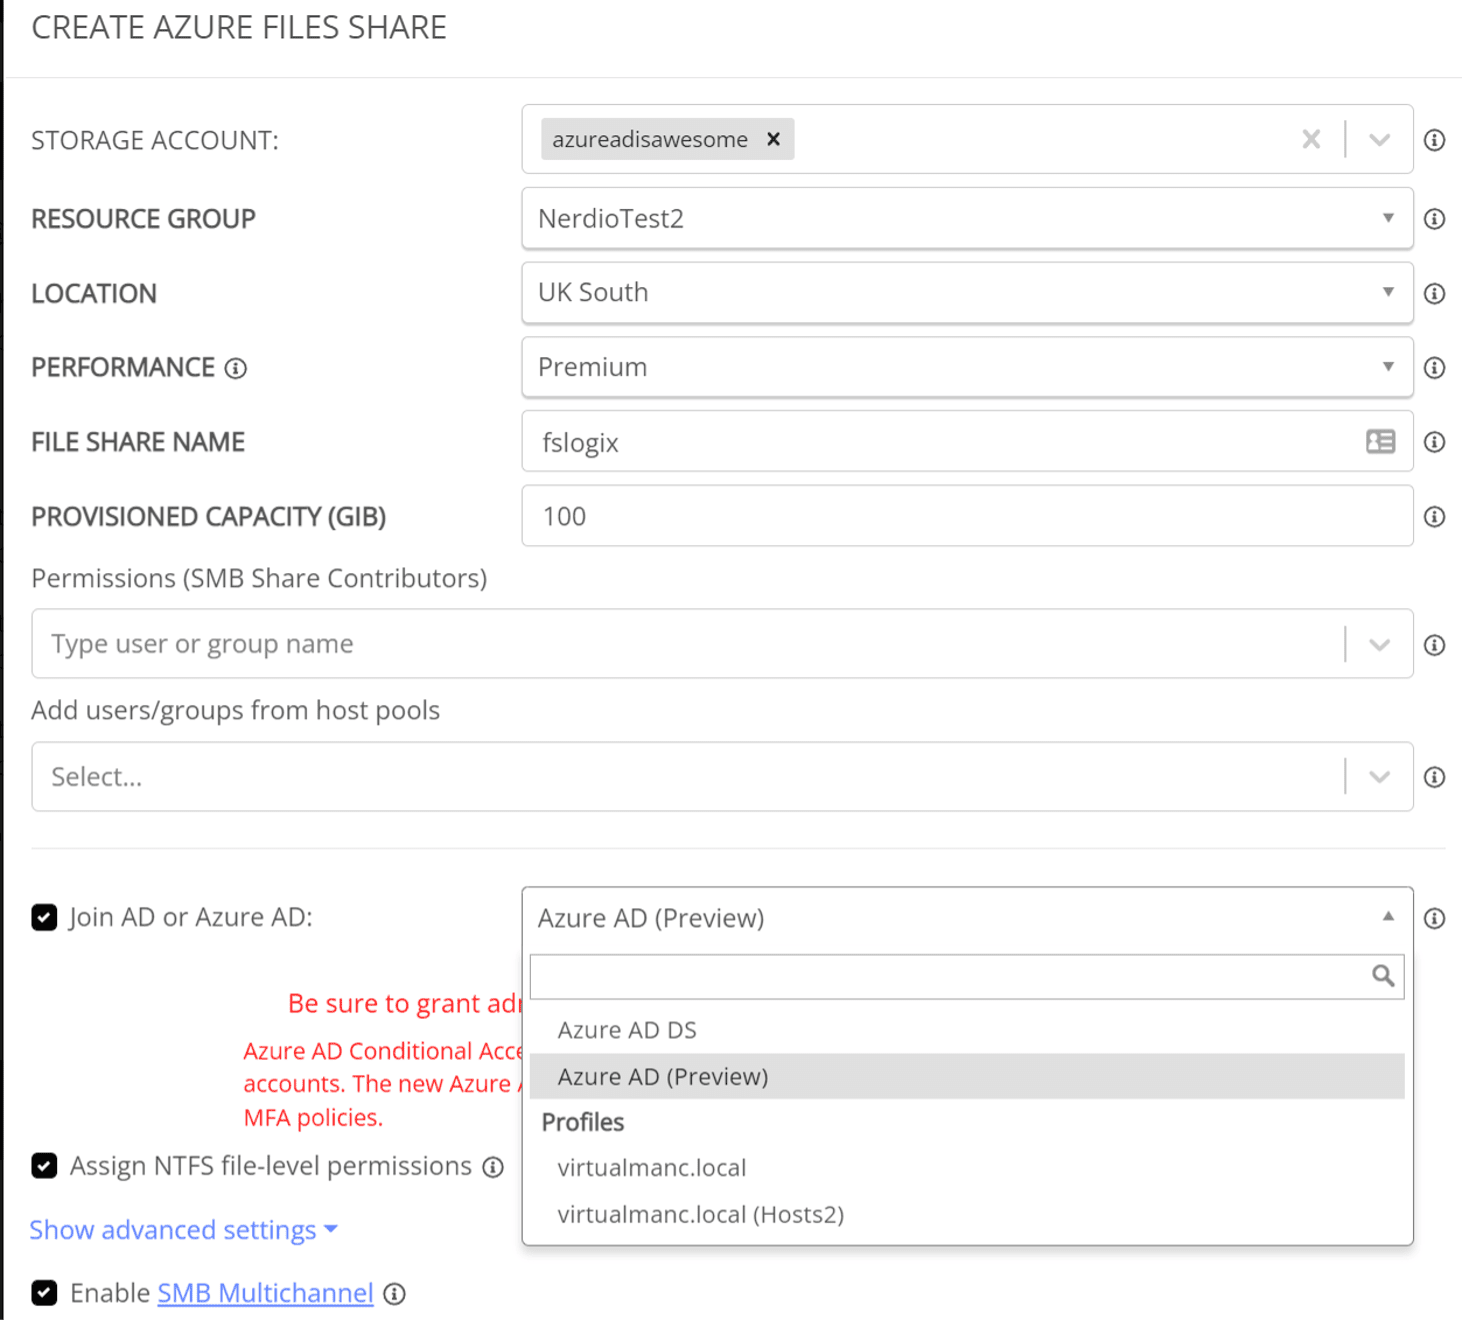Viewport: 1463px width, 1323px height.
Task: Click the Location info icon
Action: [1434, 293]
